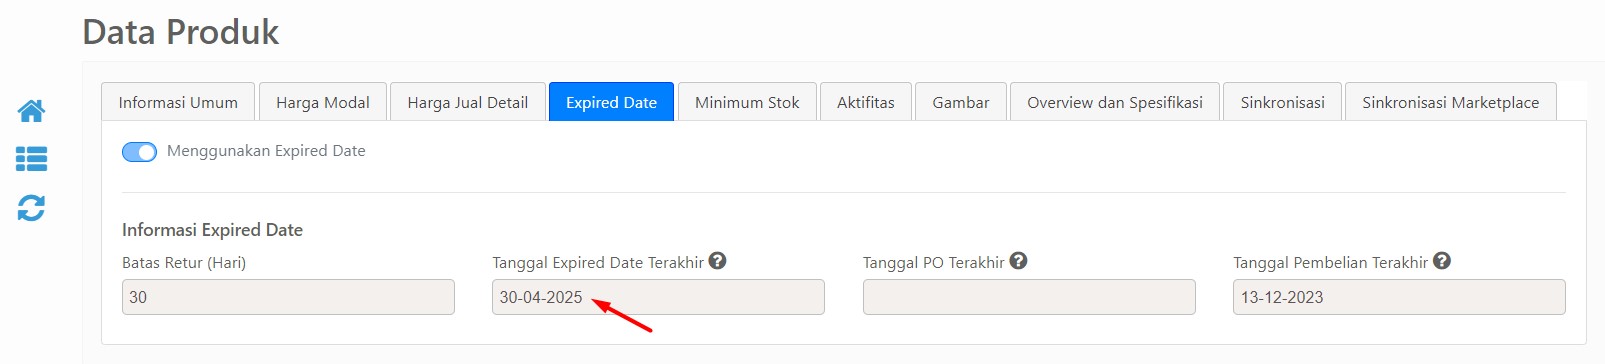Open the Gambar tab
Viewport: 1605px width, 364px height.
tap(961, 102)
